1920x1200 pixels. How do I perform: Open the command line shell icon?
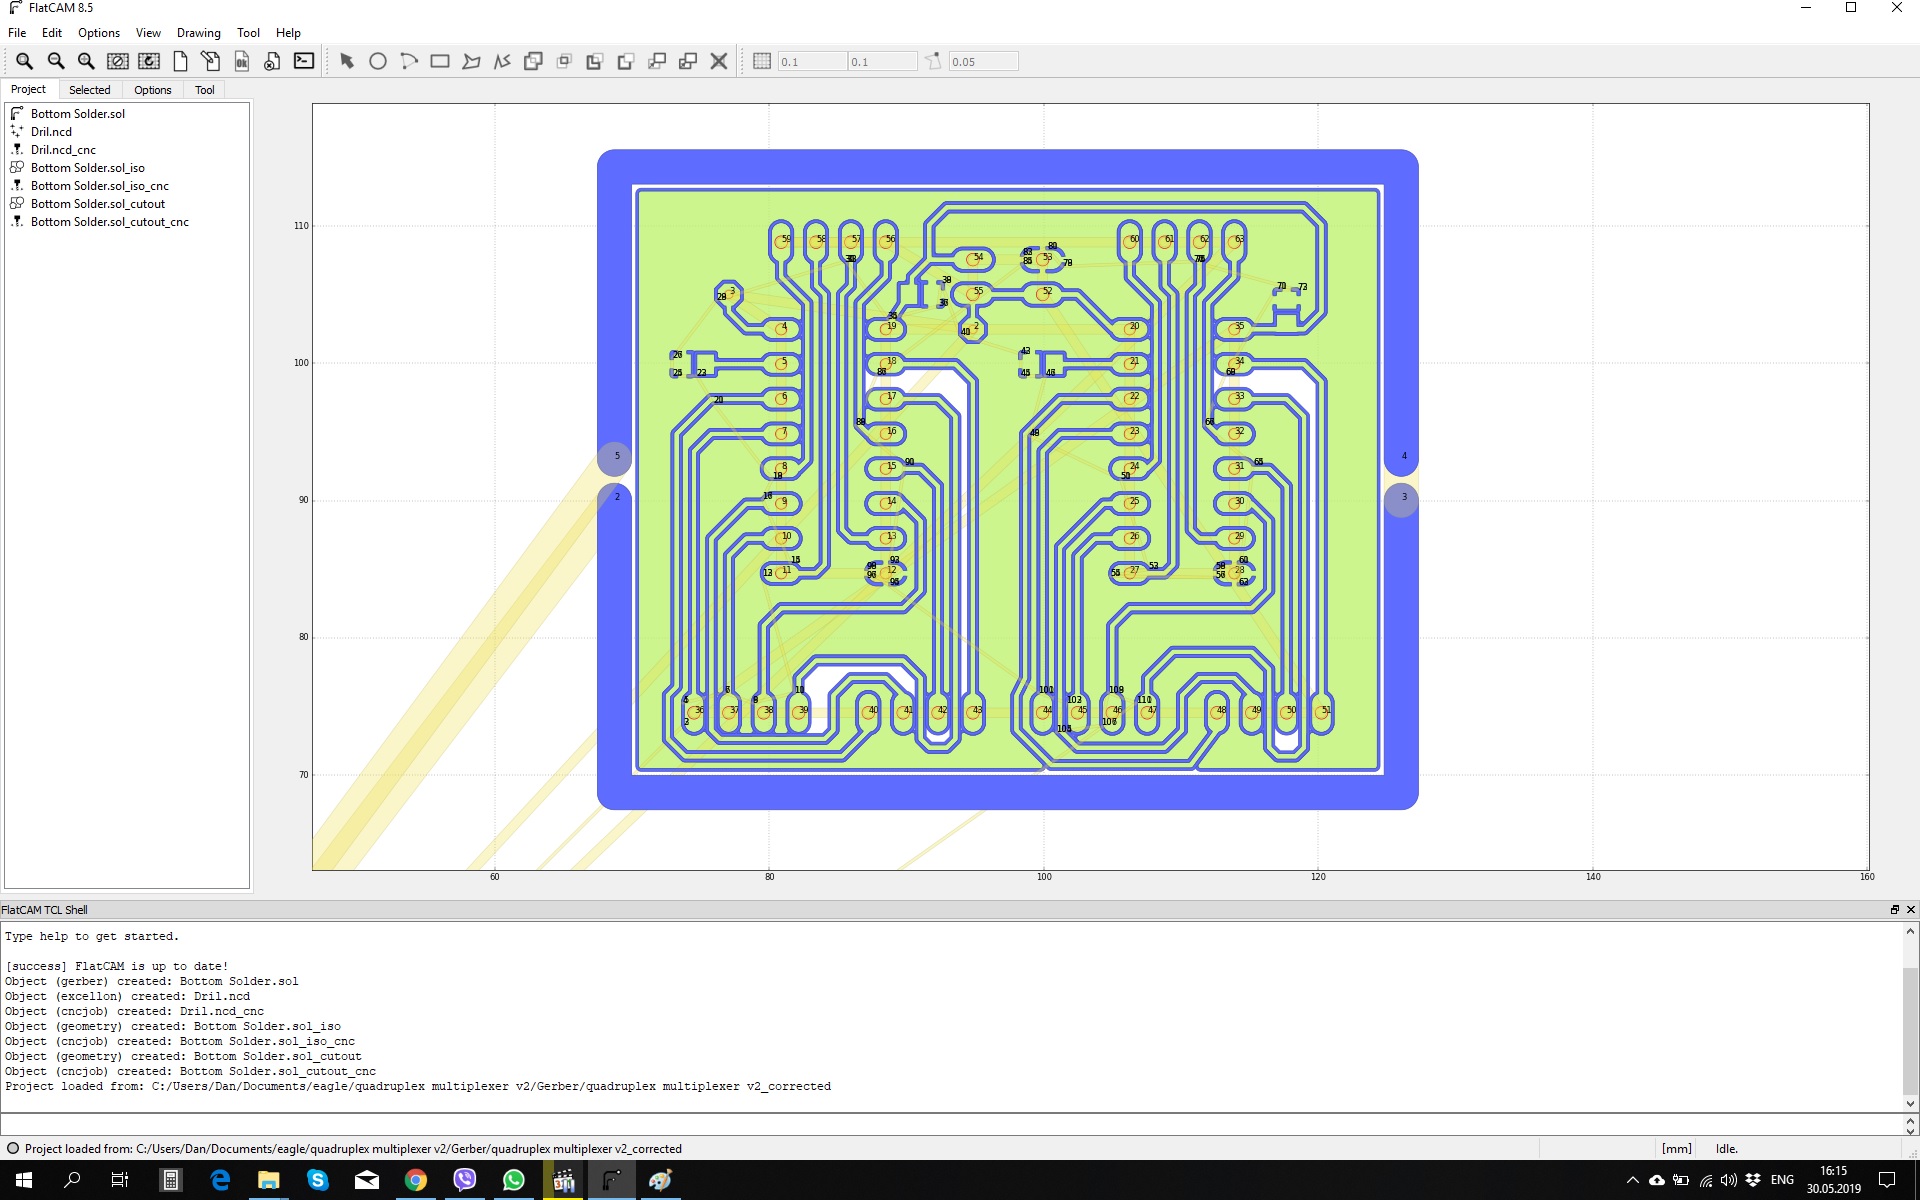click(304, 61)
